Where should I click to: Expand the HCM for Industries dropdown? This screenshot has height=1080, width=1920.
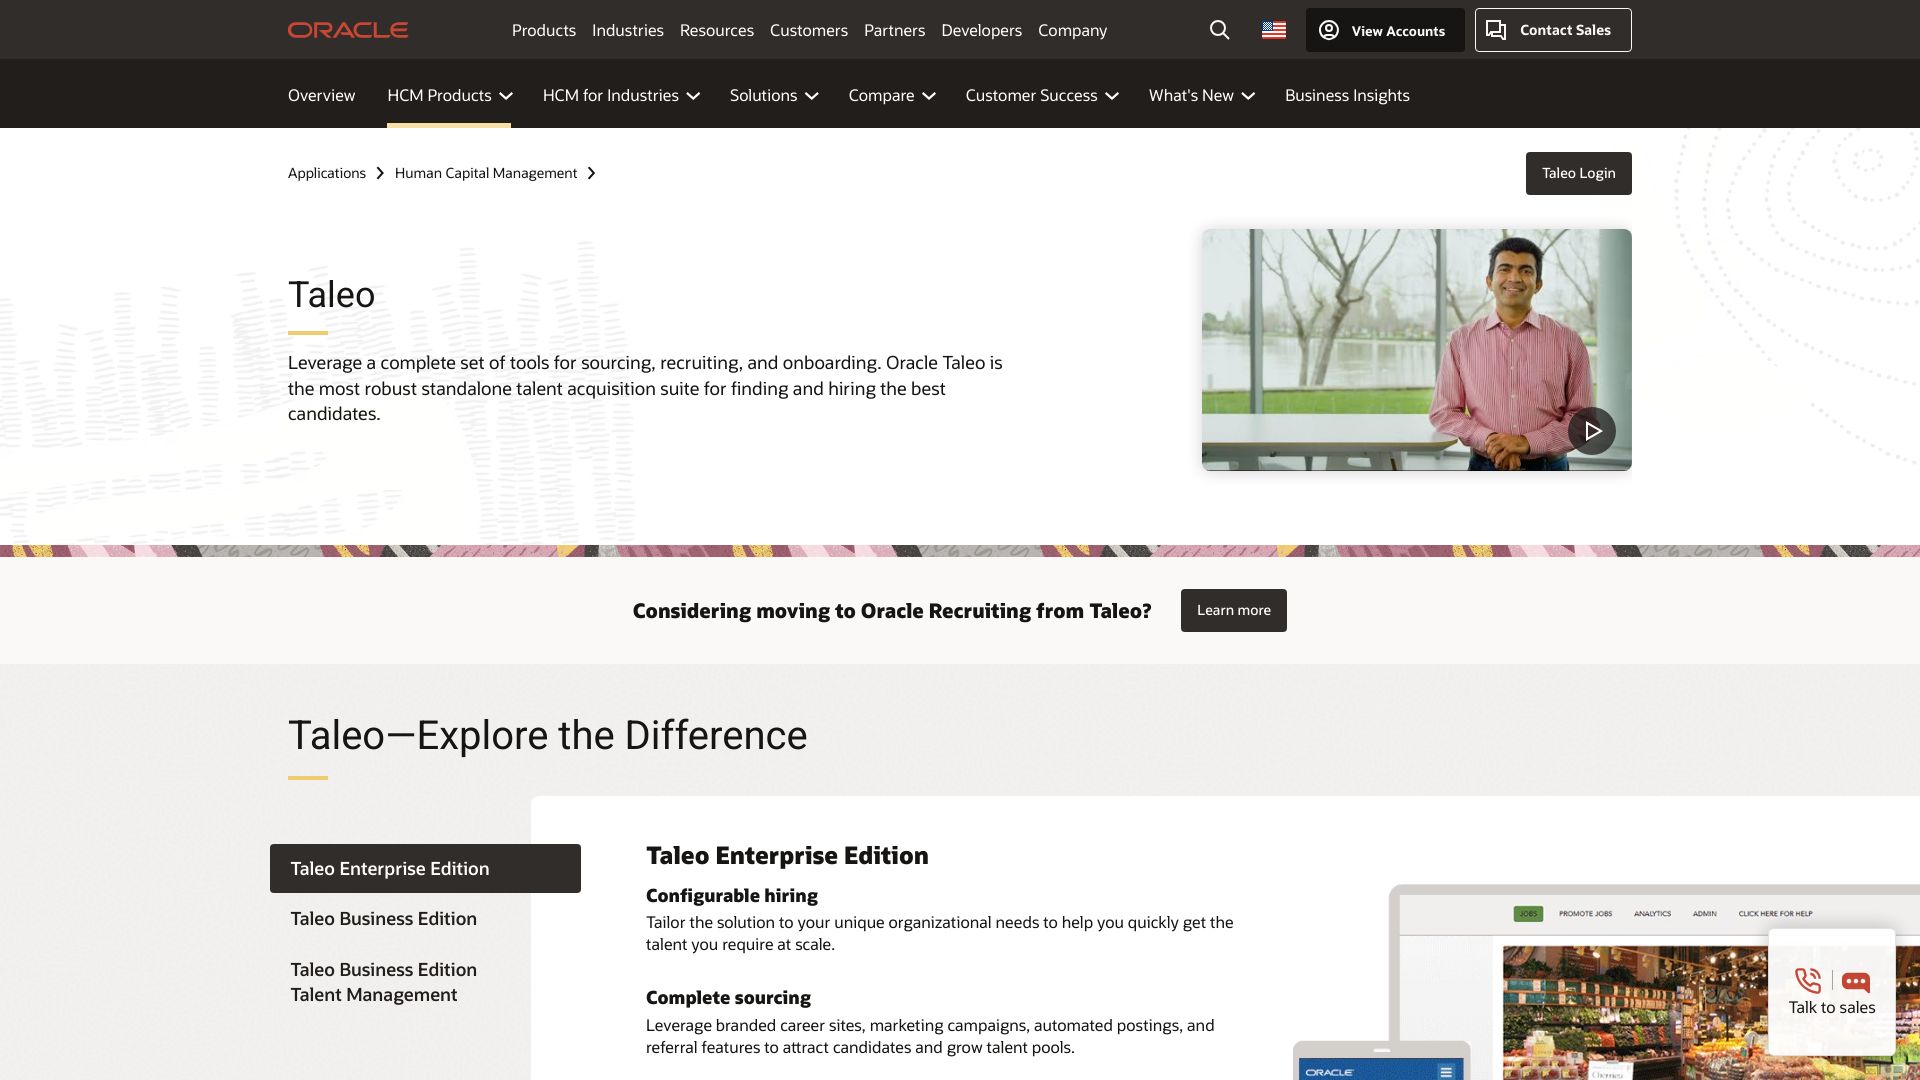click(x=620, y=95)
